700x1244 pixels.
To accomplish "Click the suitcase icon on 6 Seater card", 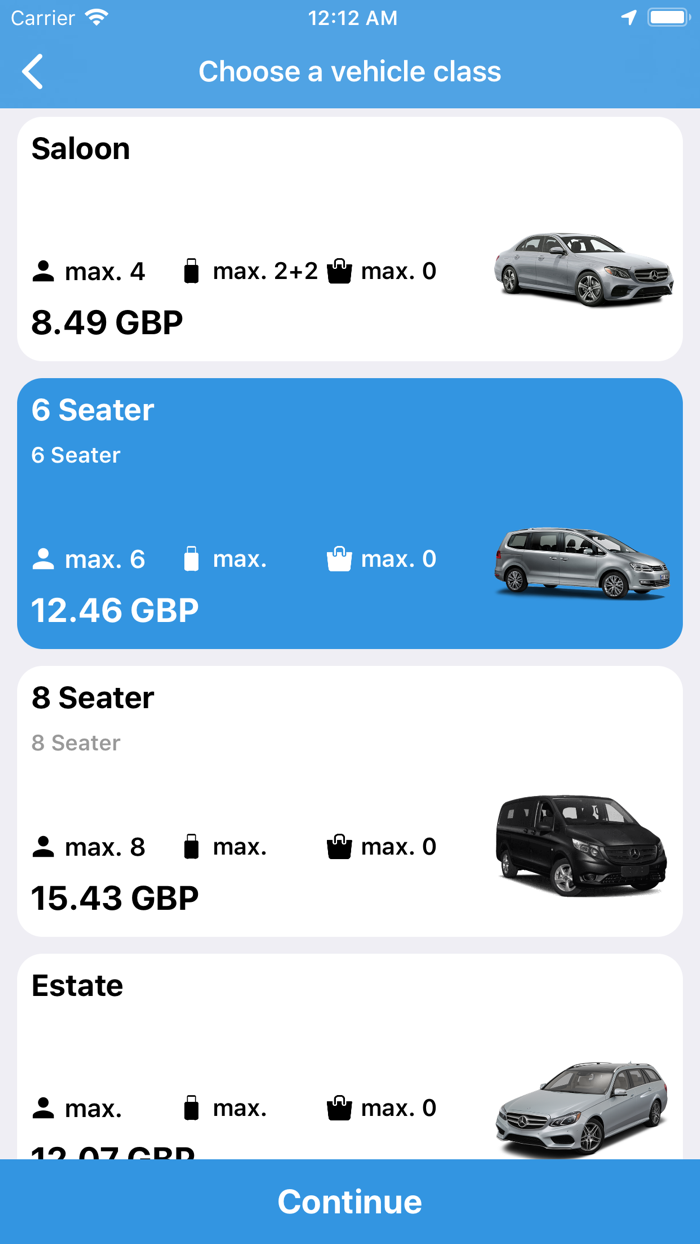I will 192,559.
